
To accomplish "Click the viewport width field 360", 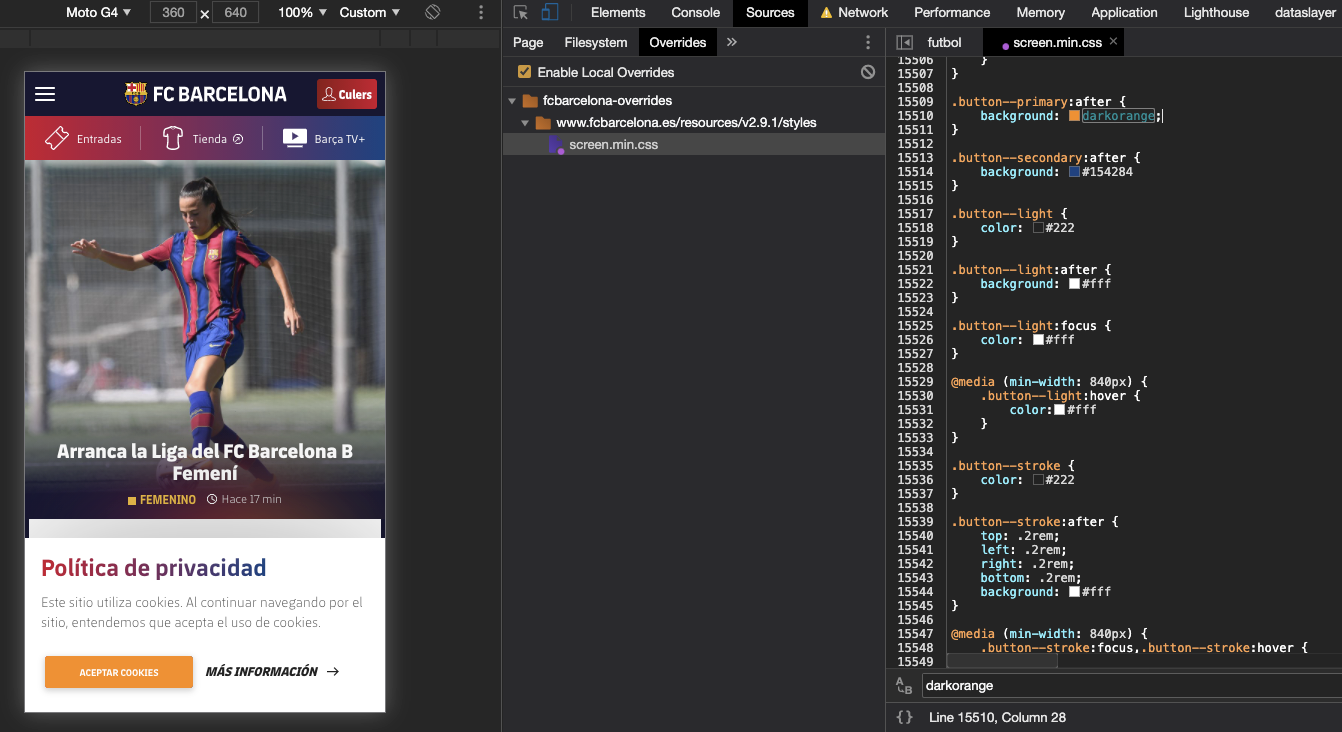I will point(172,12).
